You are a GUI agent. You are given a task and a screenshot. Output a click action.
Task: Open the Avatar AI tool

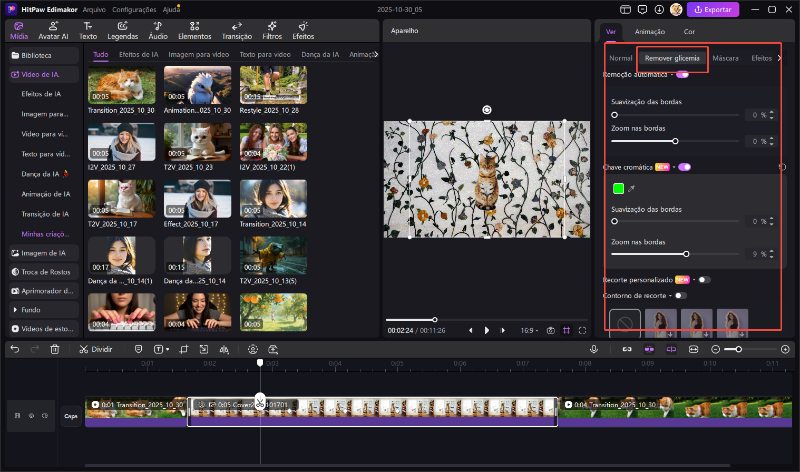tap(53, 31)
